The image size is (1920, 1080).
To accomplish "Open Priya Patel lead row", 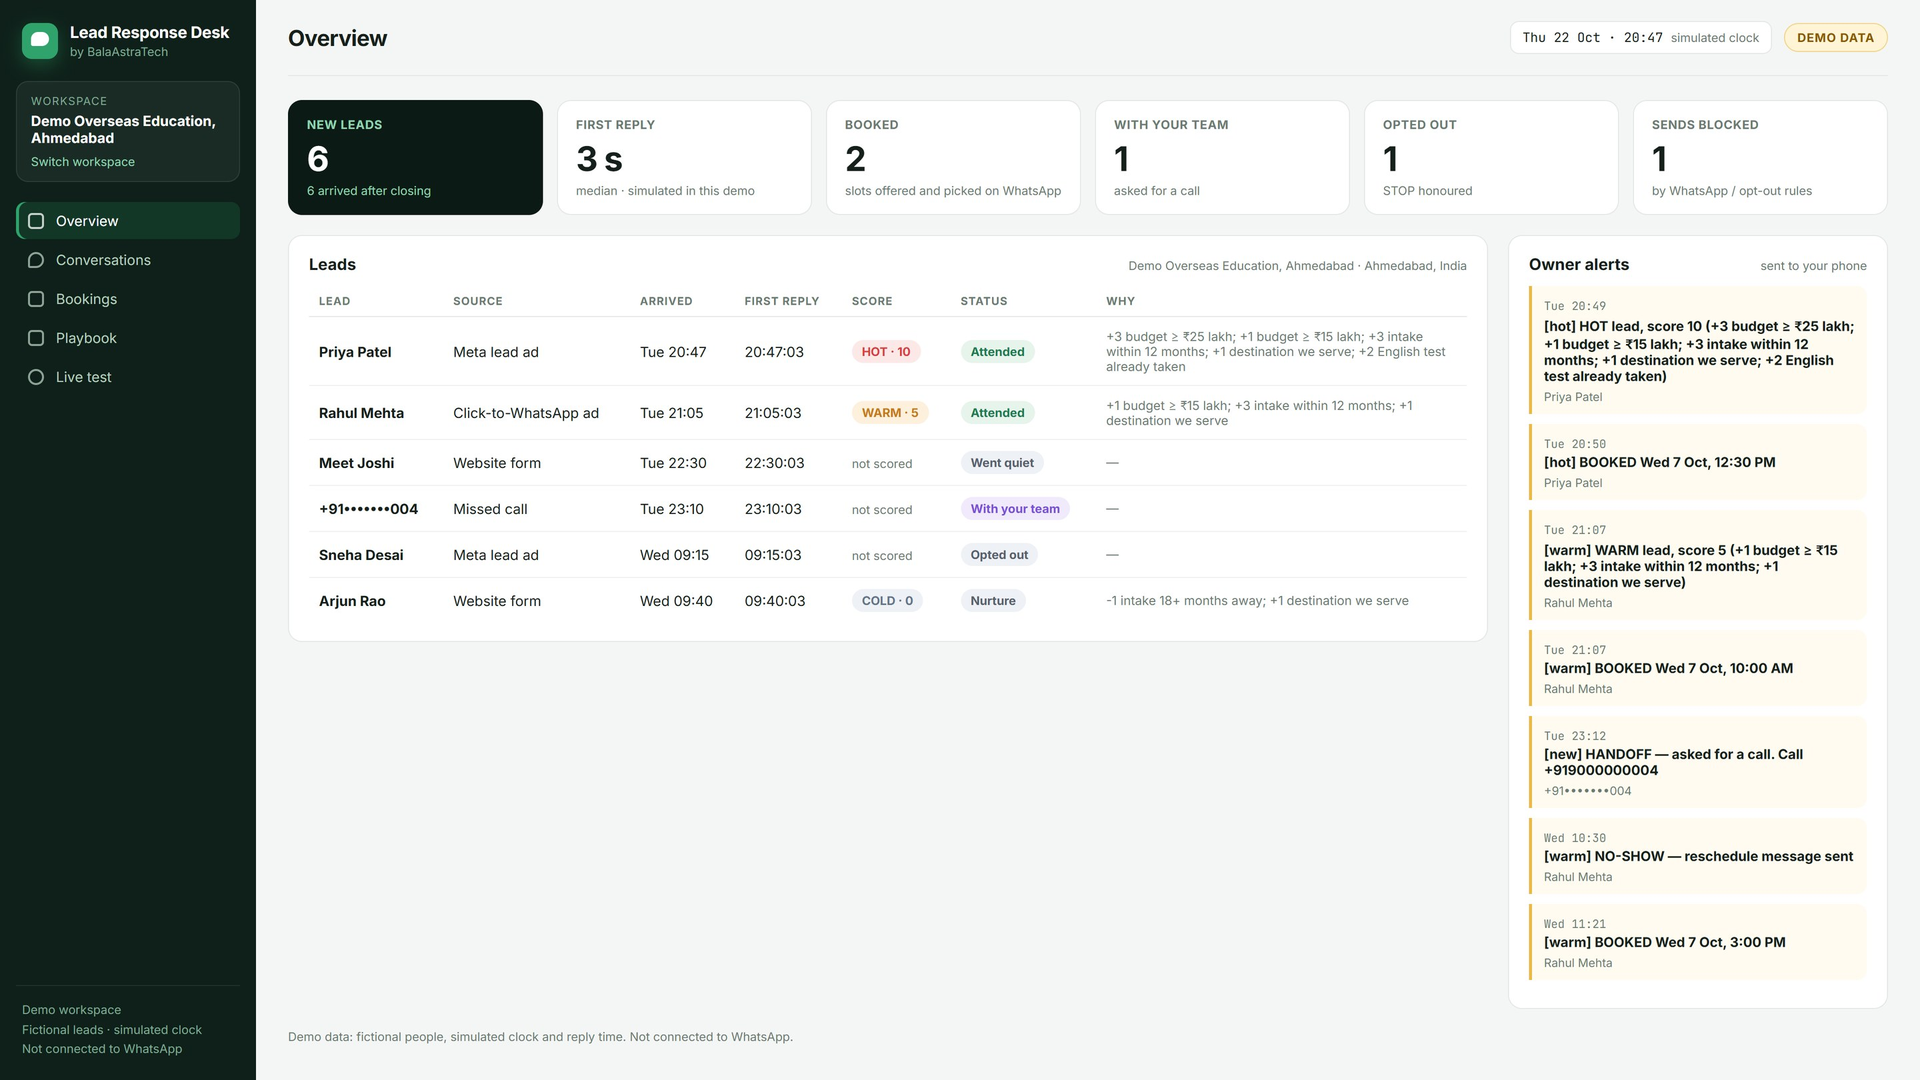I will 887,352.
